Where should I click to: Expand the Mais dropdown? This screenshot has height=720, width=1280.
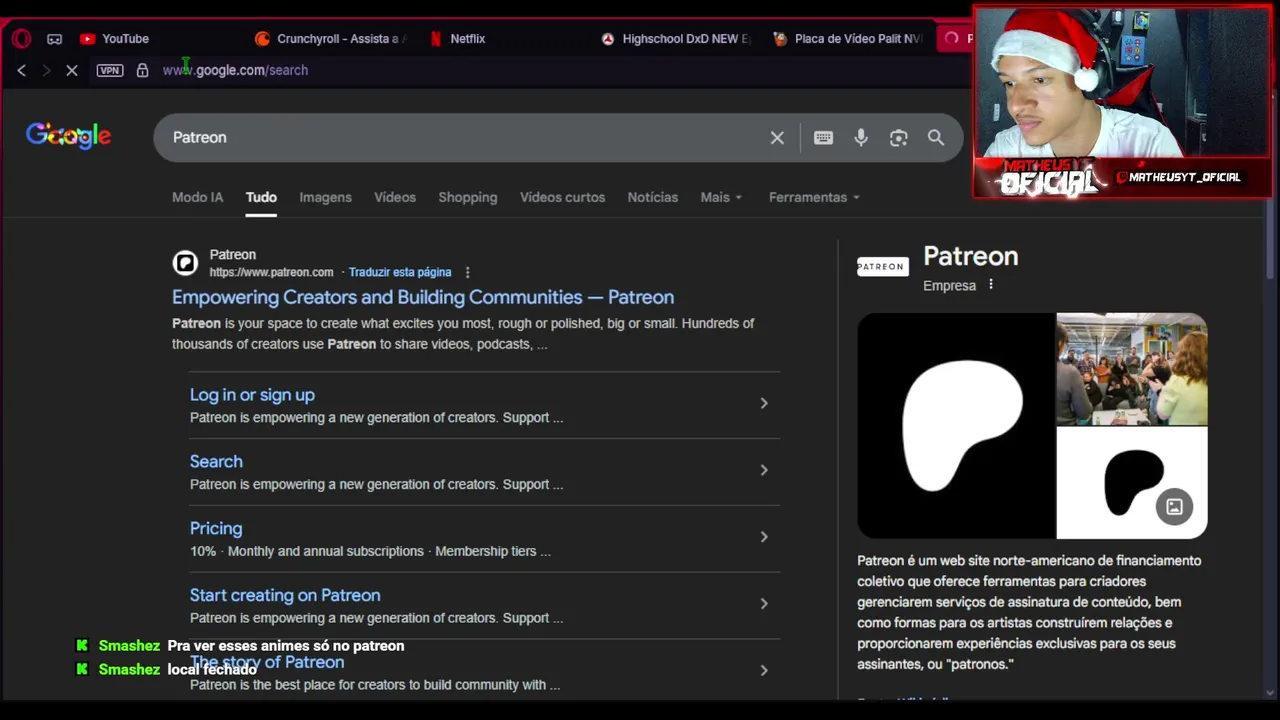tap(721, 197)
